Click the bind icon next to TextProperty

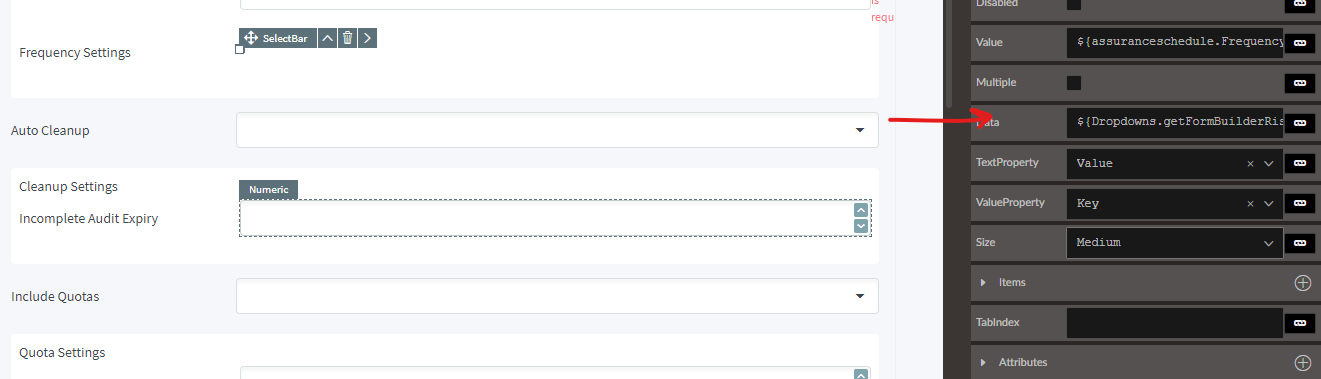[x=1300, y=163]
